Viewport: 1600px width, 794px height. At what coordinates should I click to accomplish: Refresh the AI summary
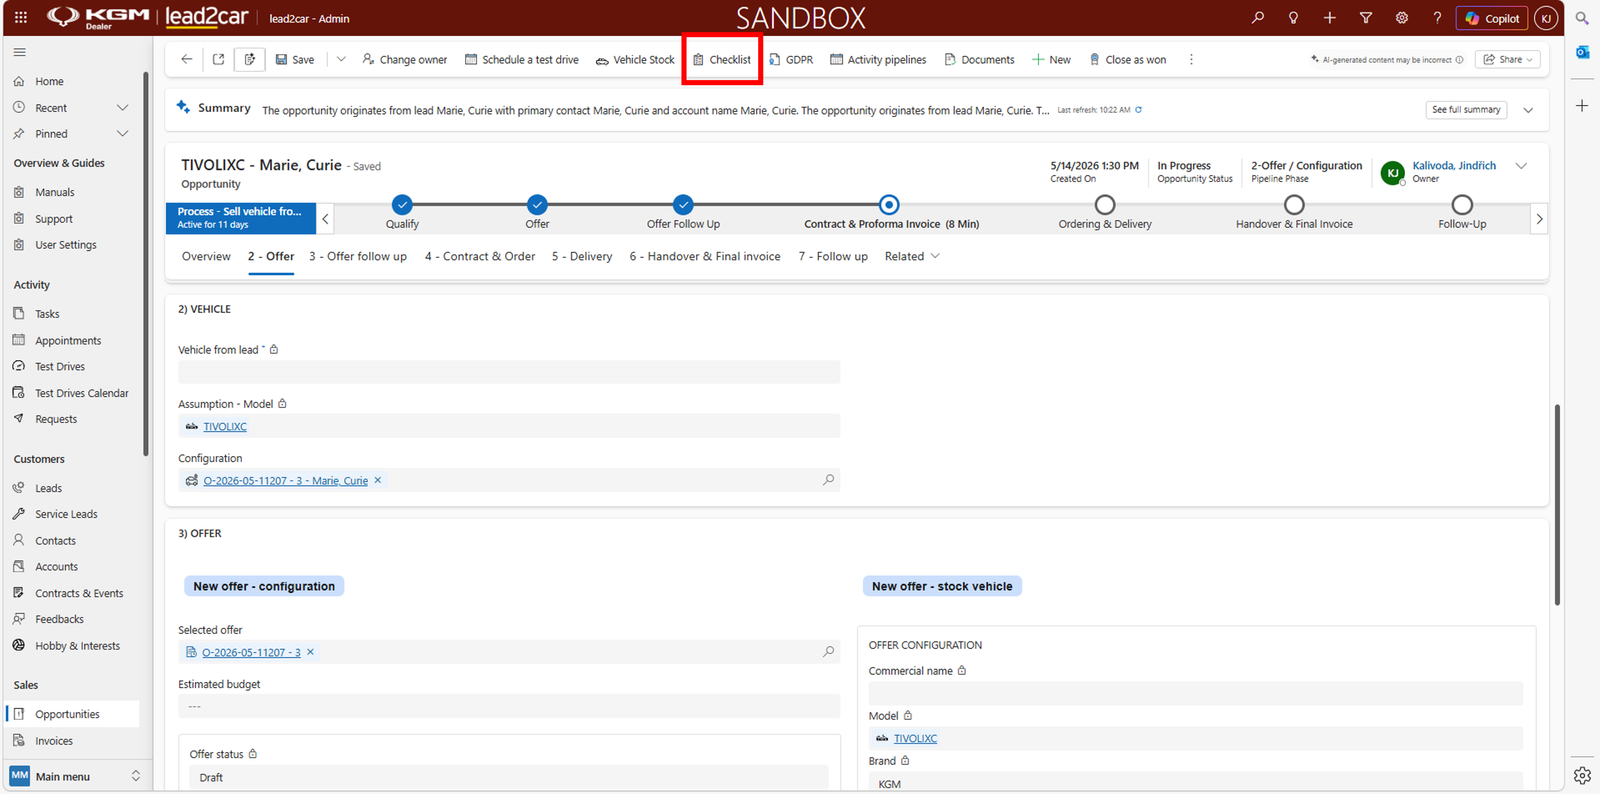click(1138, 110)
